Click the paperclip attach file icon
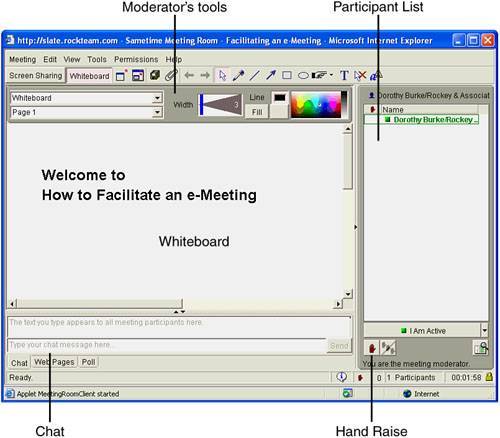Image resolution: width=500 pixels, height=438 pixels. click(171, 75)
